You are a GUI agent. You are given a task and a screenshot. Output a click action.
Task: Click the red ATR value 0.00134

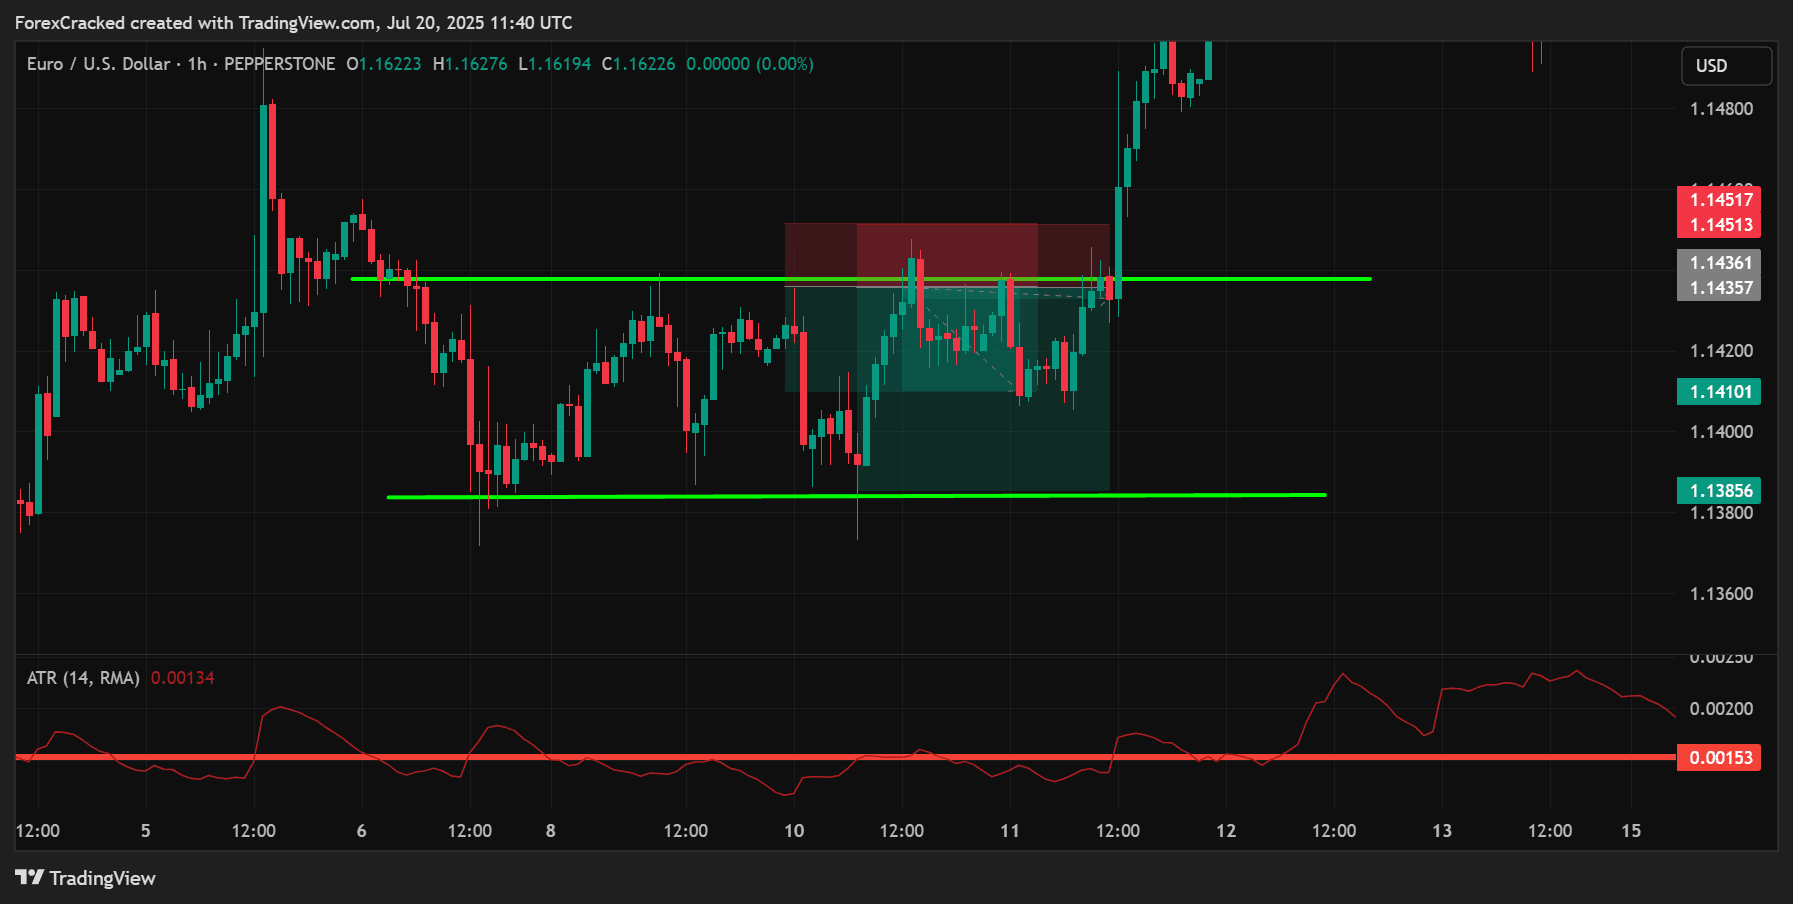(183, 677)
